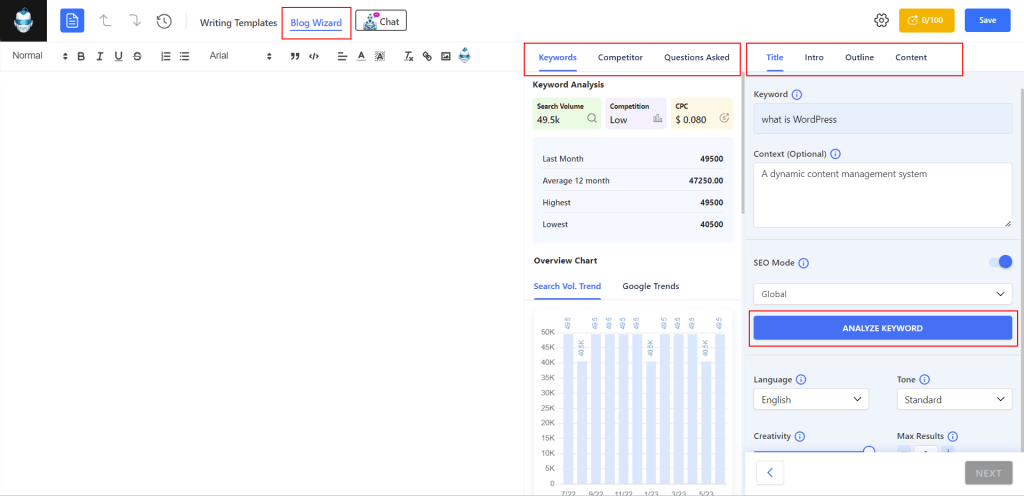The width and height of the screenshot is (1024, 496).
Task: Open Writing Templates
Action: pyautogui.click(x=238, y=22)
